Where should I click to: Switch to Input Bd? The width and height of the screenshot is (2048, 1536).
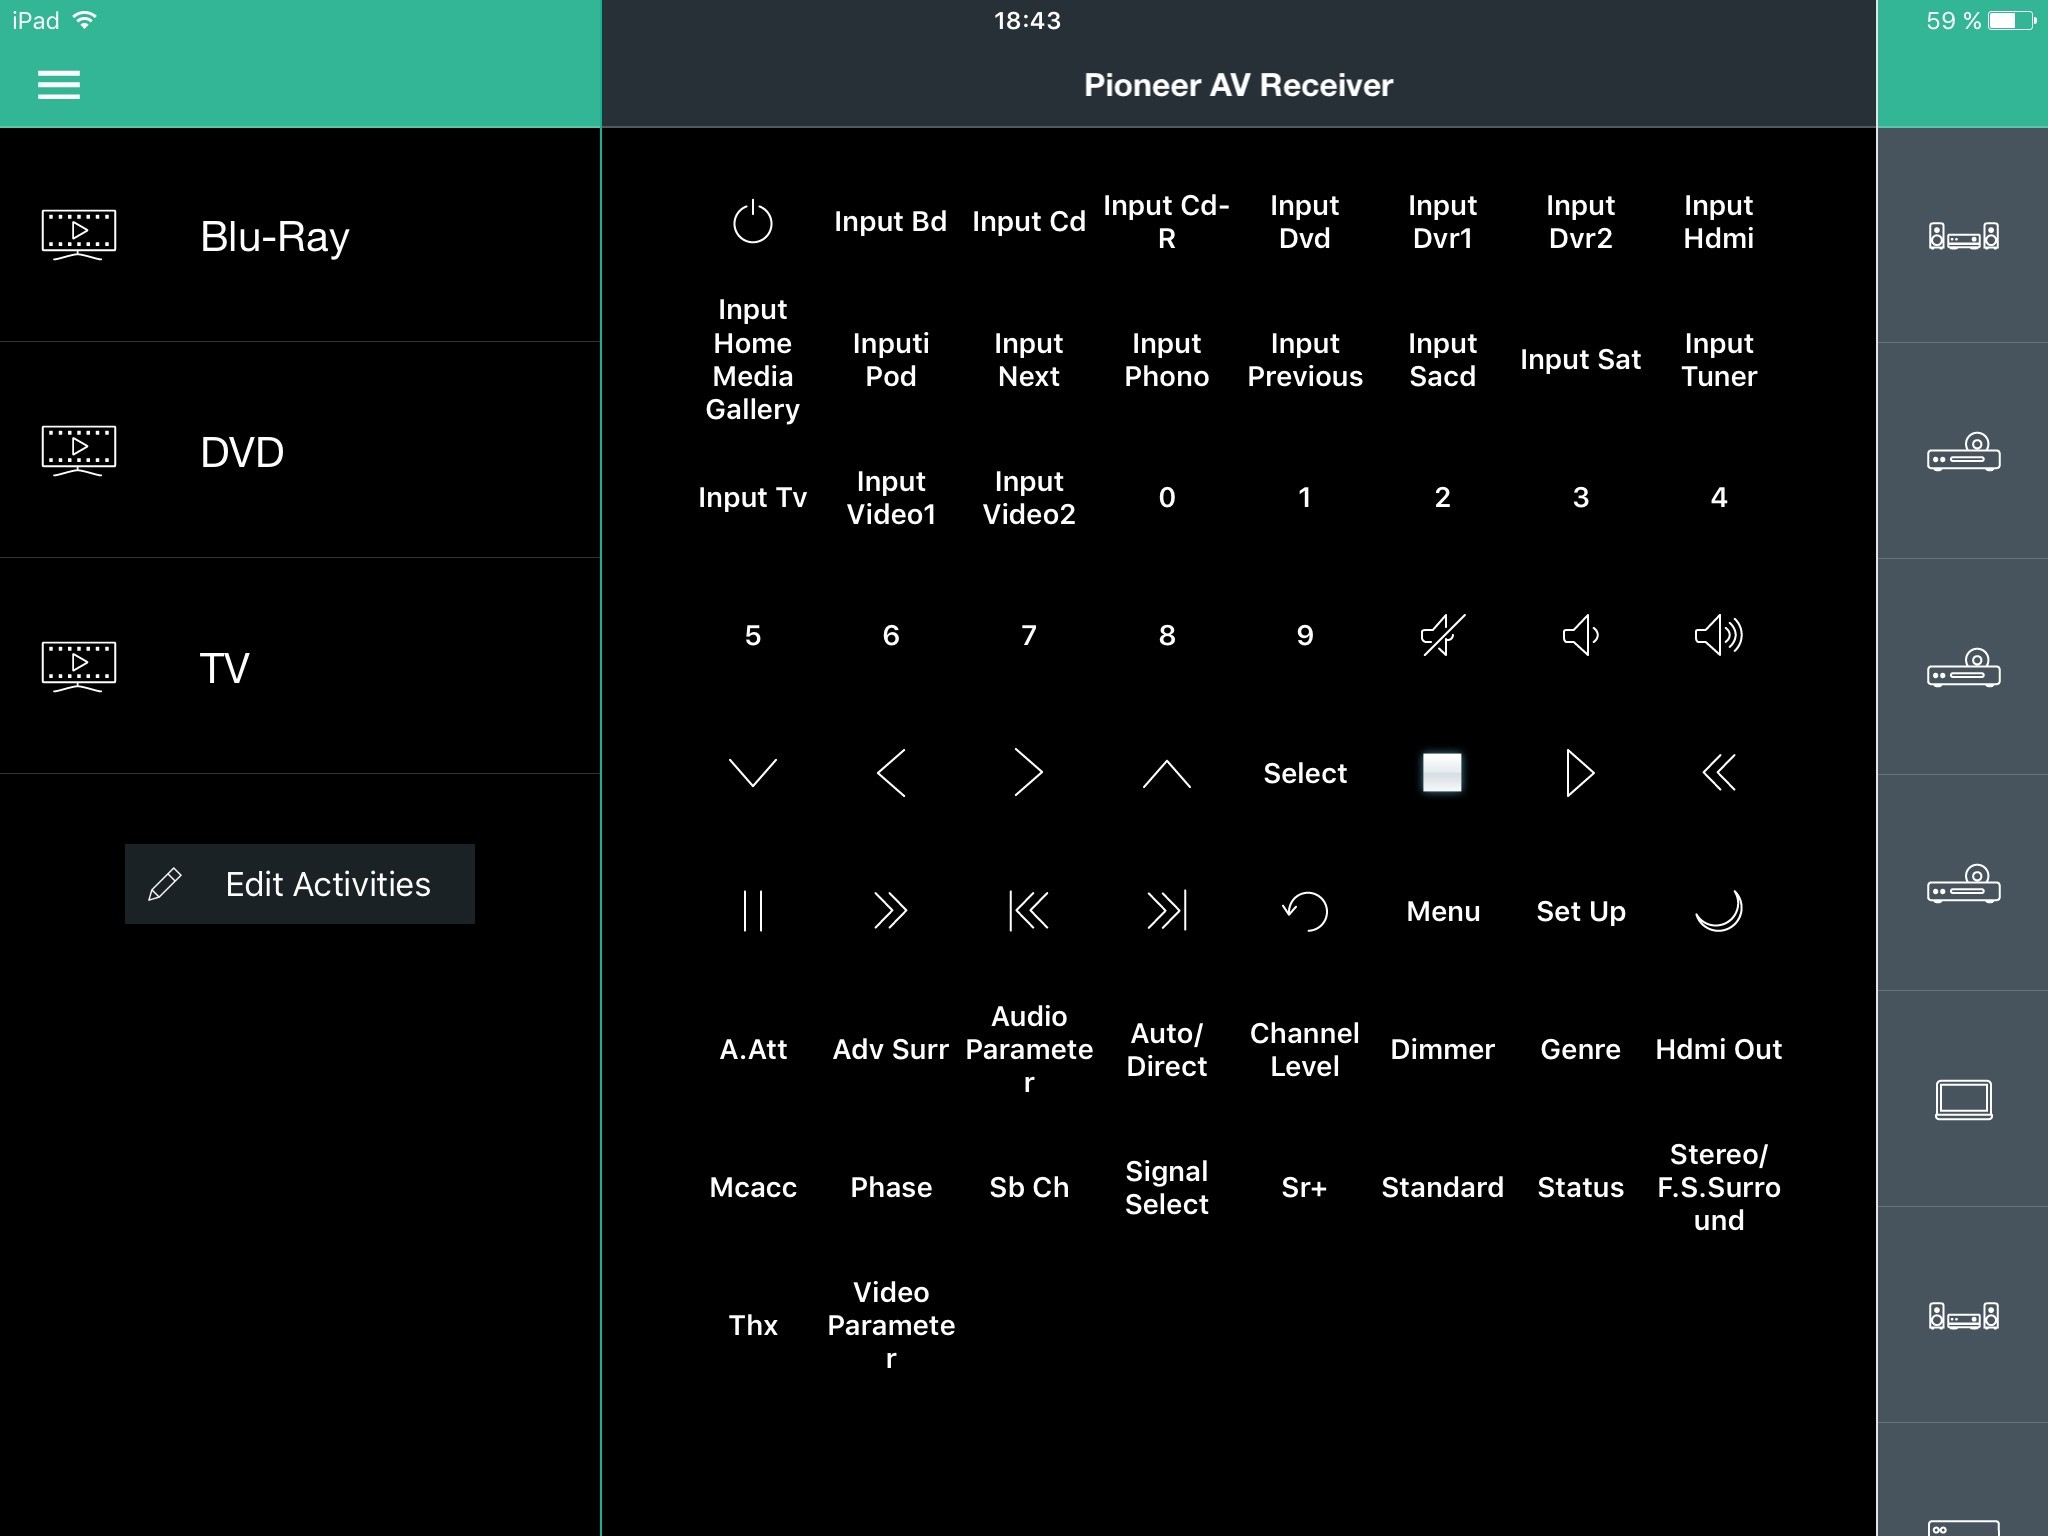pos(891,222)
